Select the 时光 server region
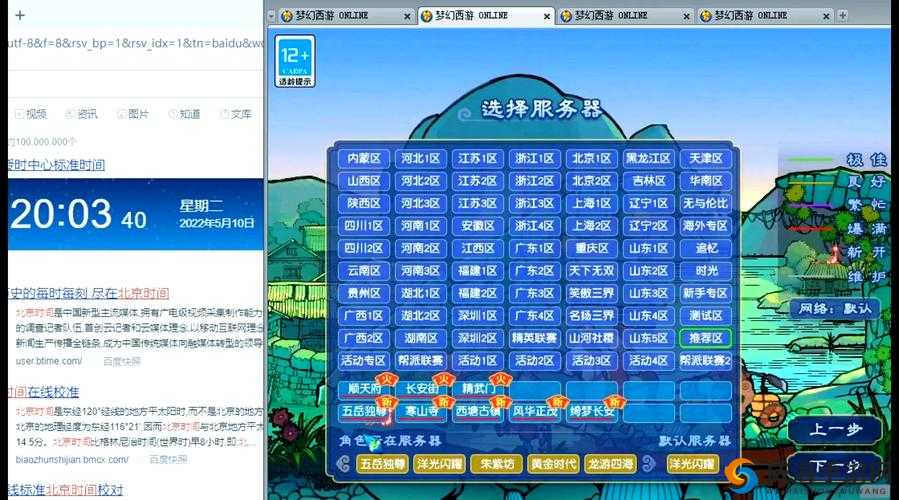The width and height of the screenshot is (899, 500). pyautogui.click(x=705, y=271)
